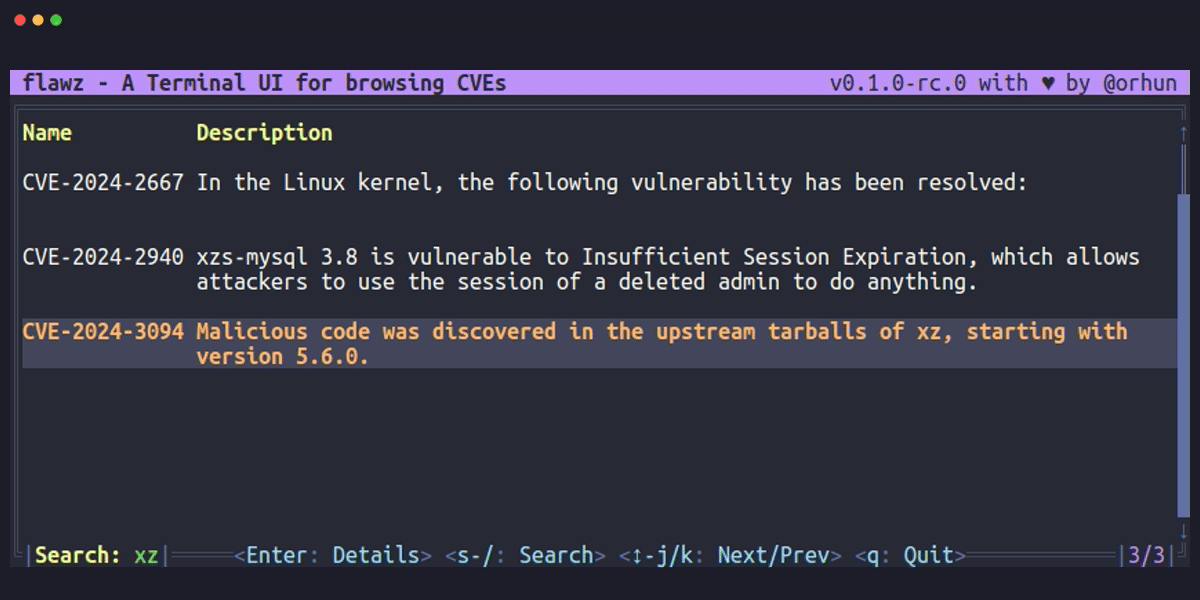
Task: Activate search via the s-/: Search hint
Action: pyautogui.click(x=525, y=555)
